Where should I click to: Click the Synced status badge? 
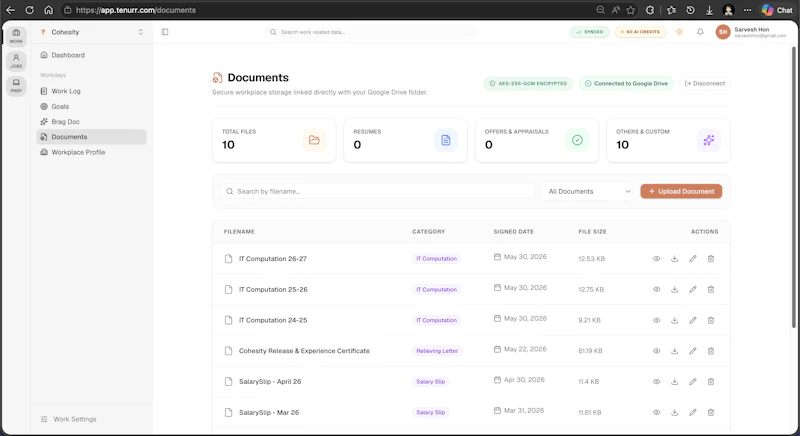point(589,32)
